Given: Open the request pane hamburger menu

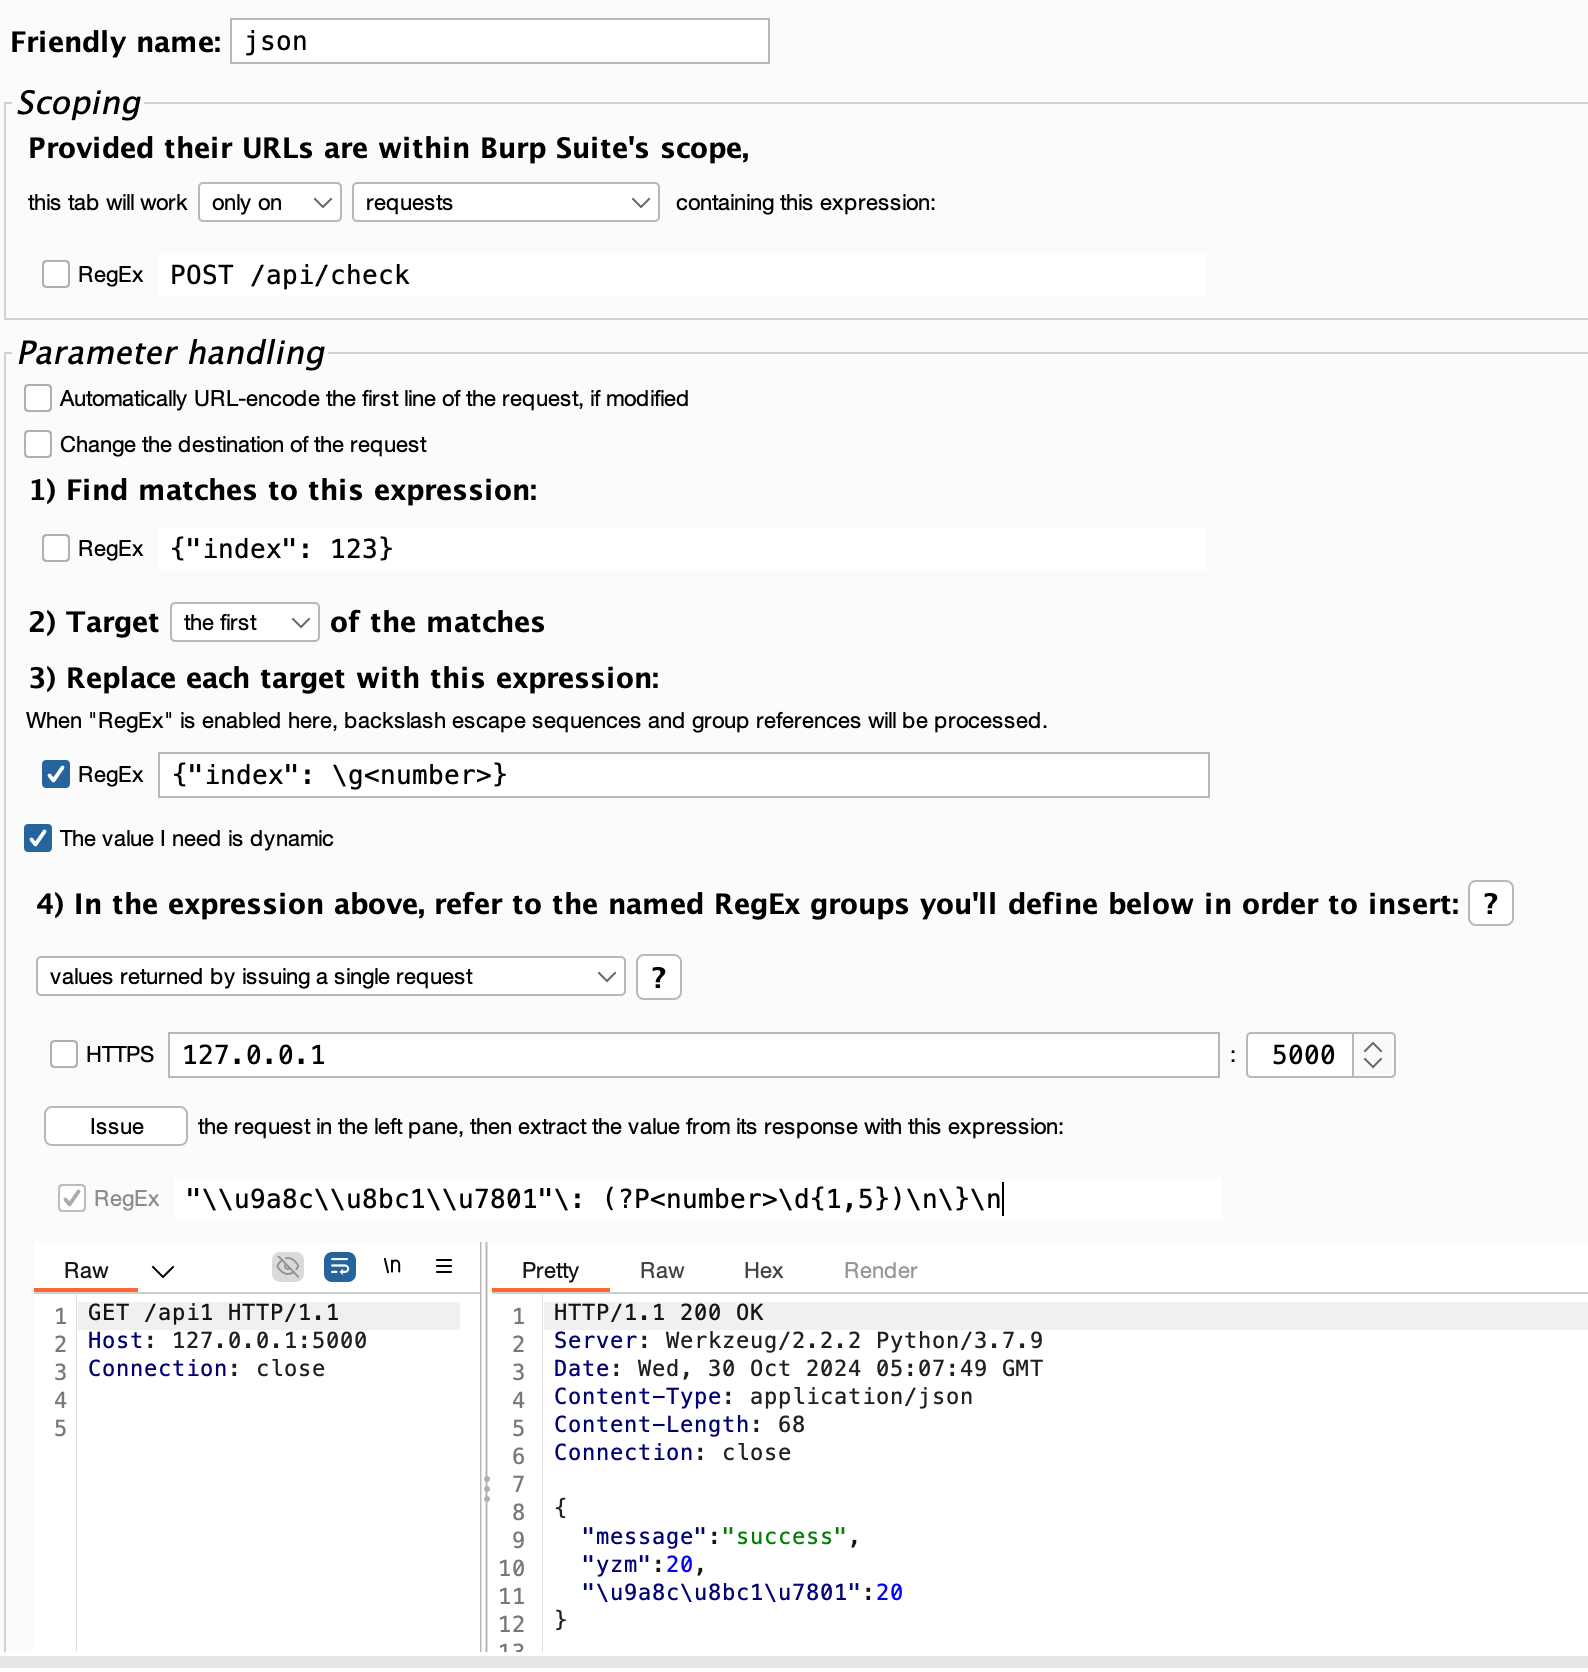Looking at the screenshot, I should pyautogui.click(x=444, y=1266).
